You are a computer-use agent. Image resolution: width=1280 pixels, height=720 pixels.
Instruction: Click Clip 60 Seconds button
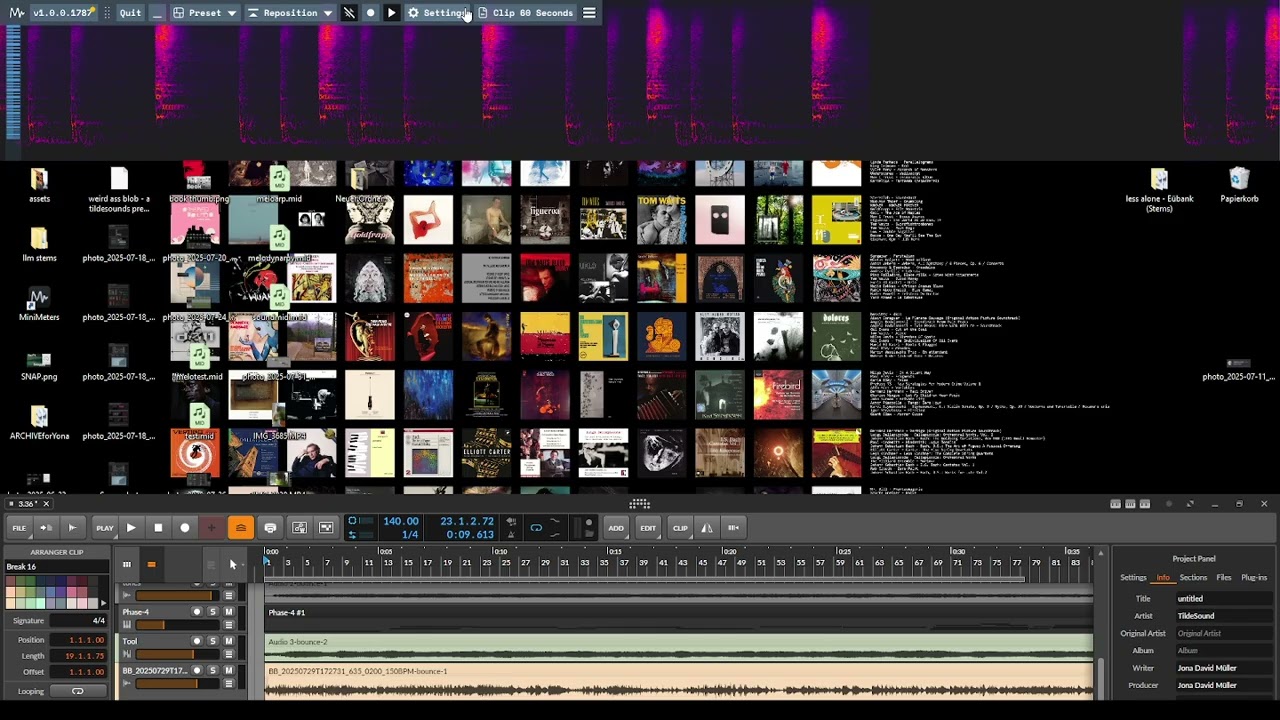click(526, 13)
